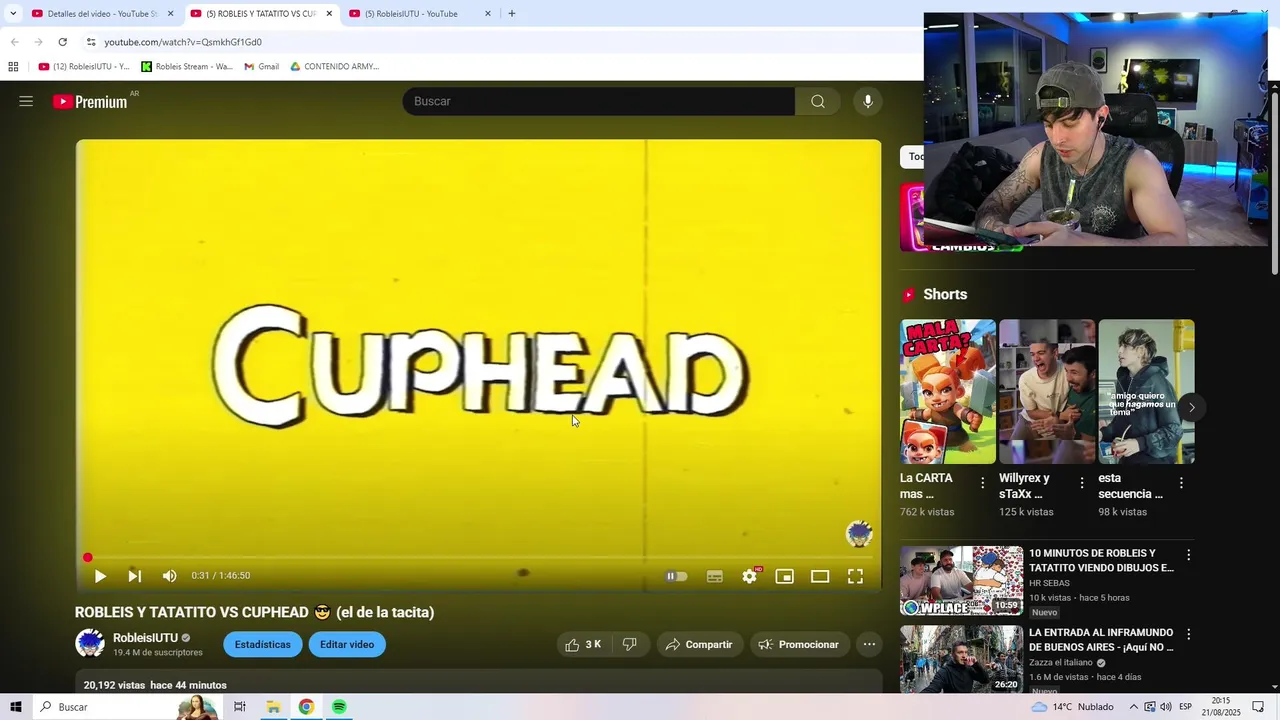This screenshot has height=720, width=1280.
Task: Toggle subtitles in video player
Action: [x=715, y=576]
